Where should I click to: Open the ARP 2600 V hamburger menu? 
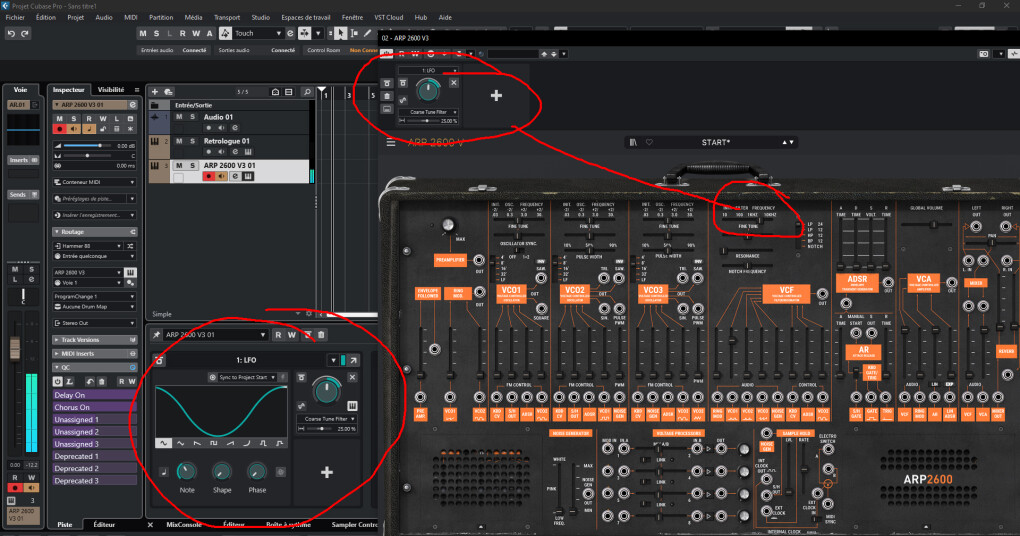(391, 142)
